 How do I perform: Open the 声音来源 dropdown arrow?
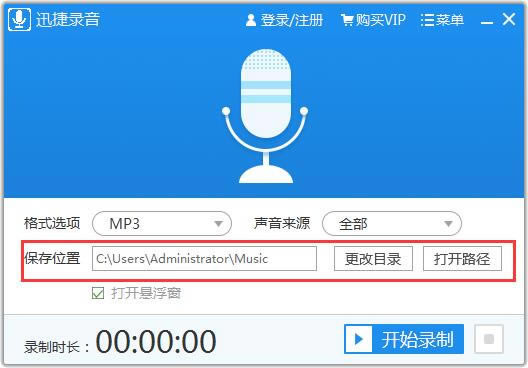click(x=448, y=224)
